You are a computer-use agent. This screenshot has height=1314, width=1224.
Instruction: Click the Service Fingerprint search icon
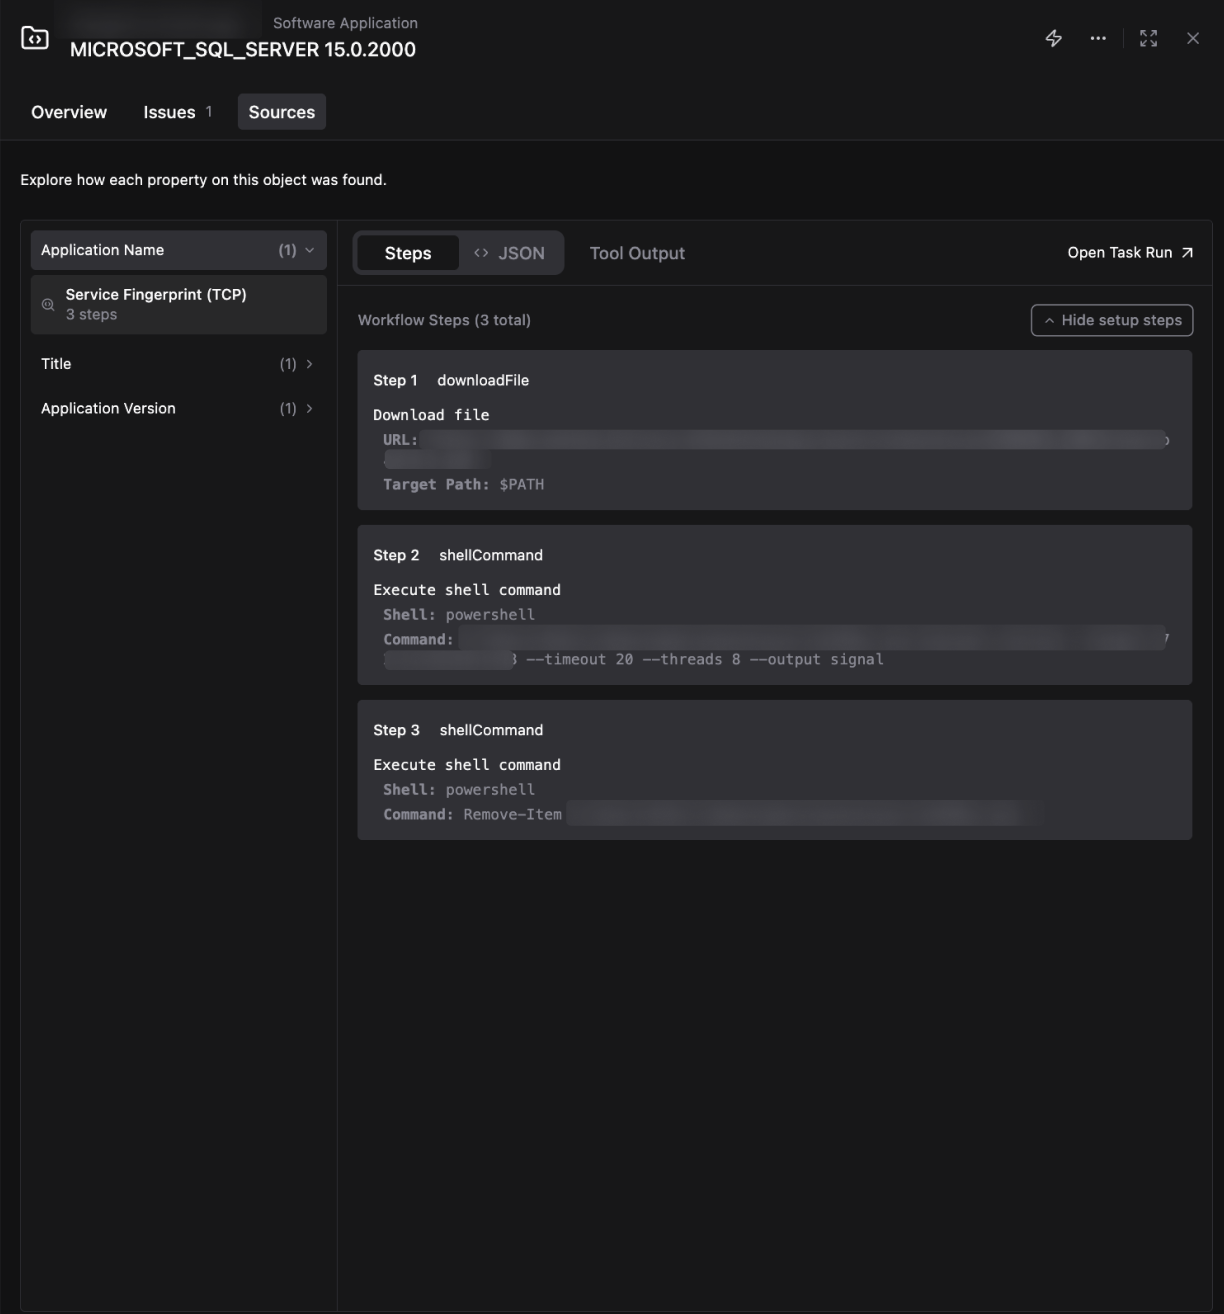pyautogui.click(x=48, y=305)
